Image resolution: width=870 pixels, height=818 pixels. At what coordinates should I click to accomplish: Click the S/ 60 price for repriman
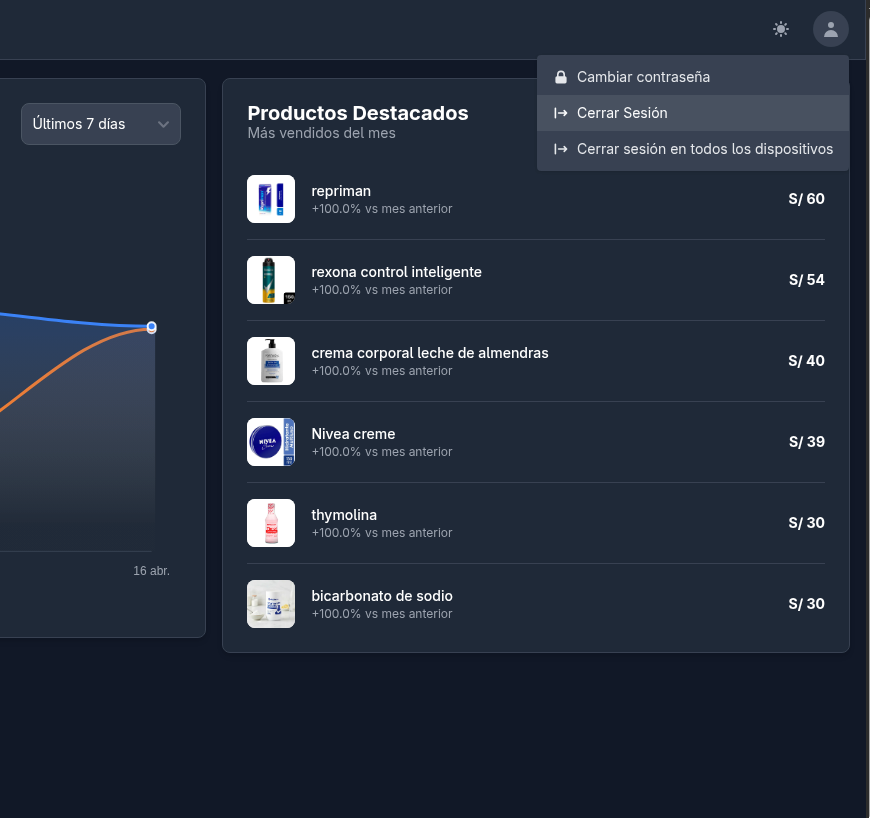[806, 199]
